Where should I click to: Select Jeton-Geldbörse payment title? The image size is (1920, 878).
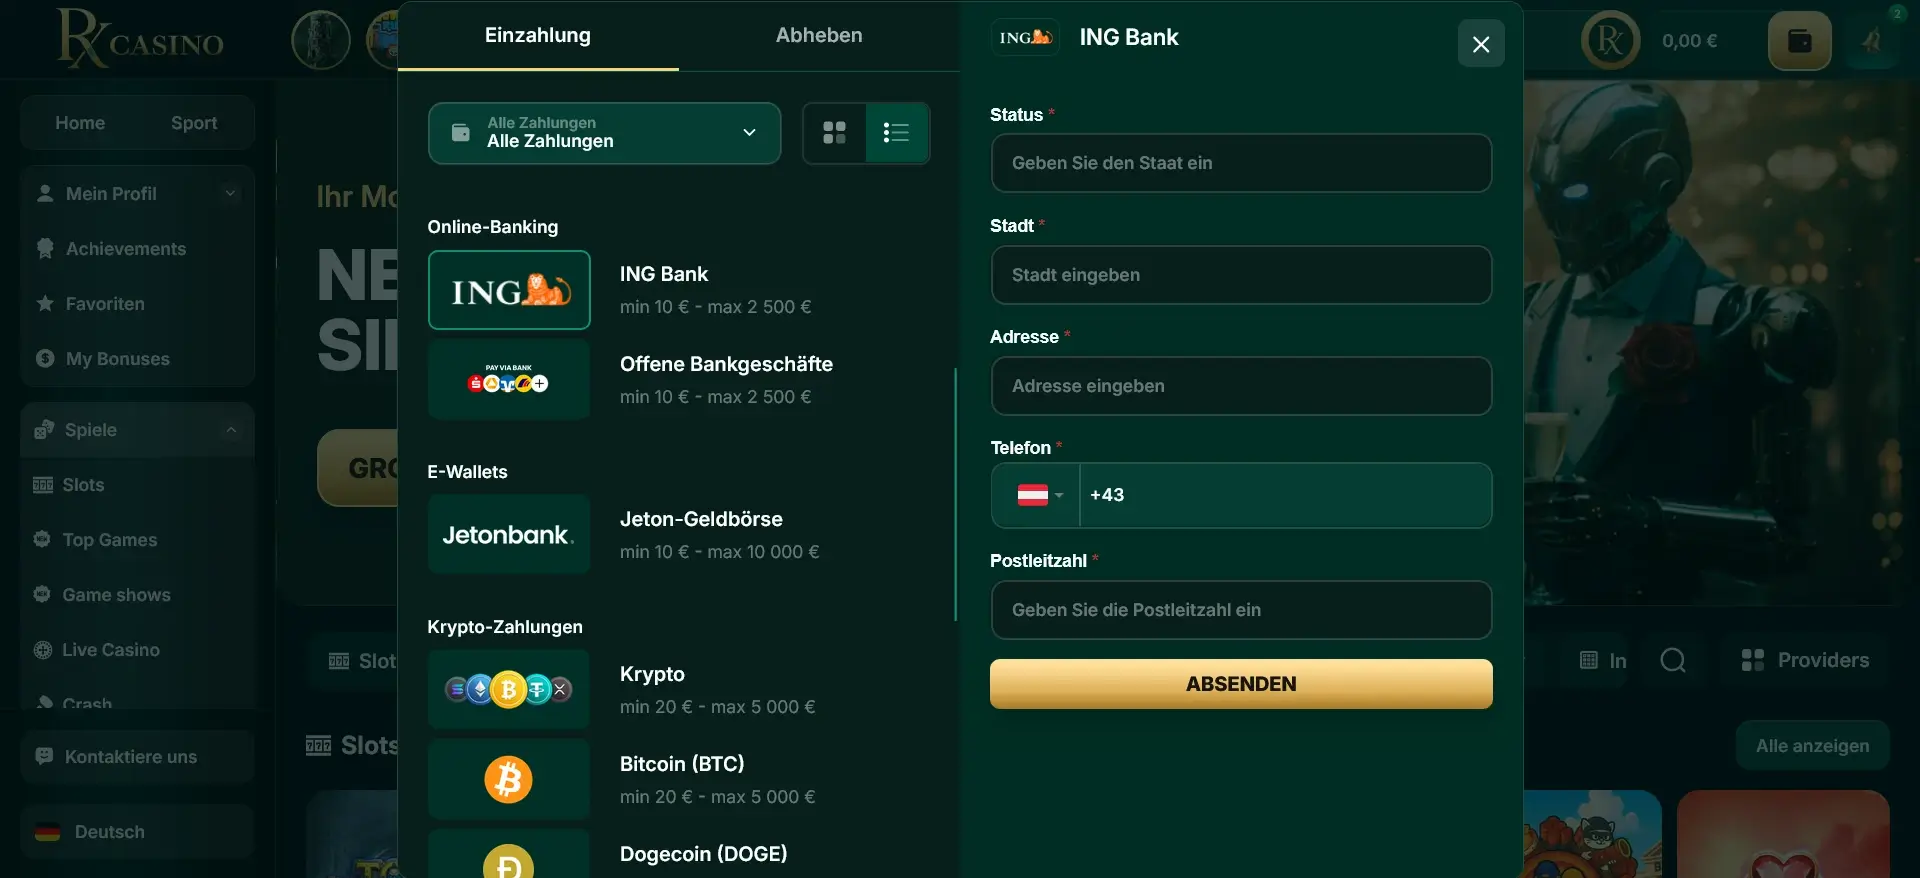pos(701,519)
